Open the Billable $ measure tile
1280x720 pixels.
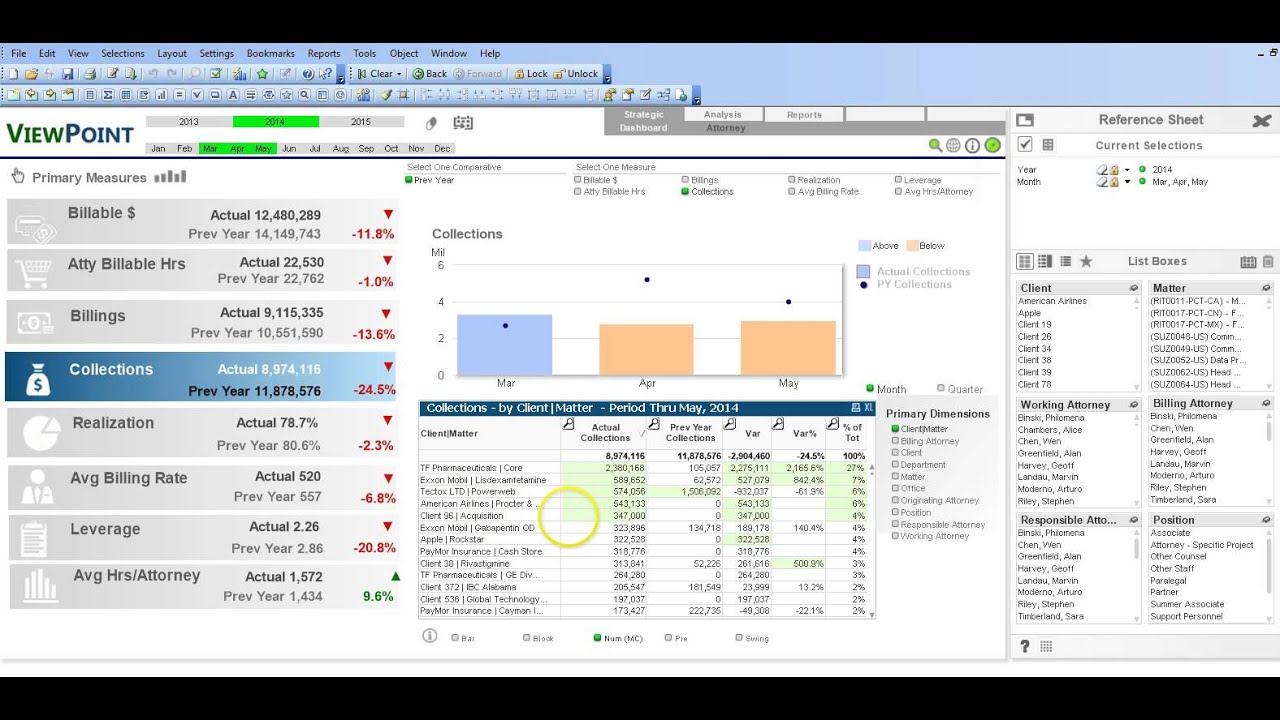[x=202, y=223]
